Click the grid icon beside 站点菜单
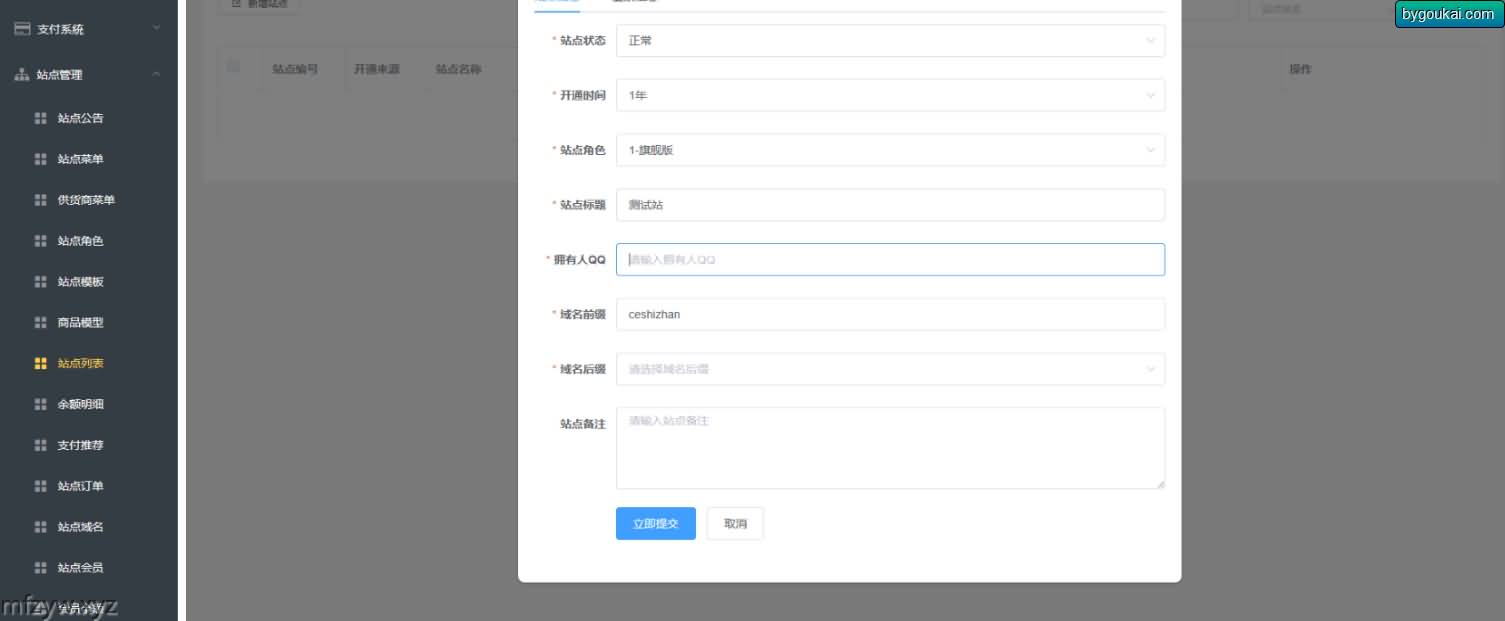Viewport: 1505px width, 621px height. (x=41, y=159)
